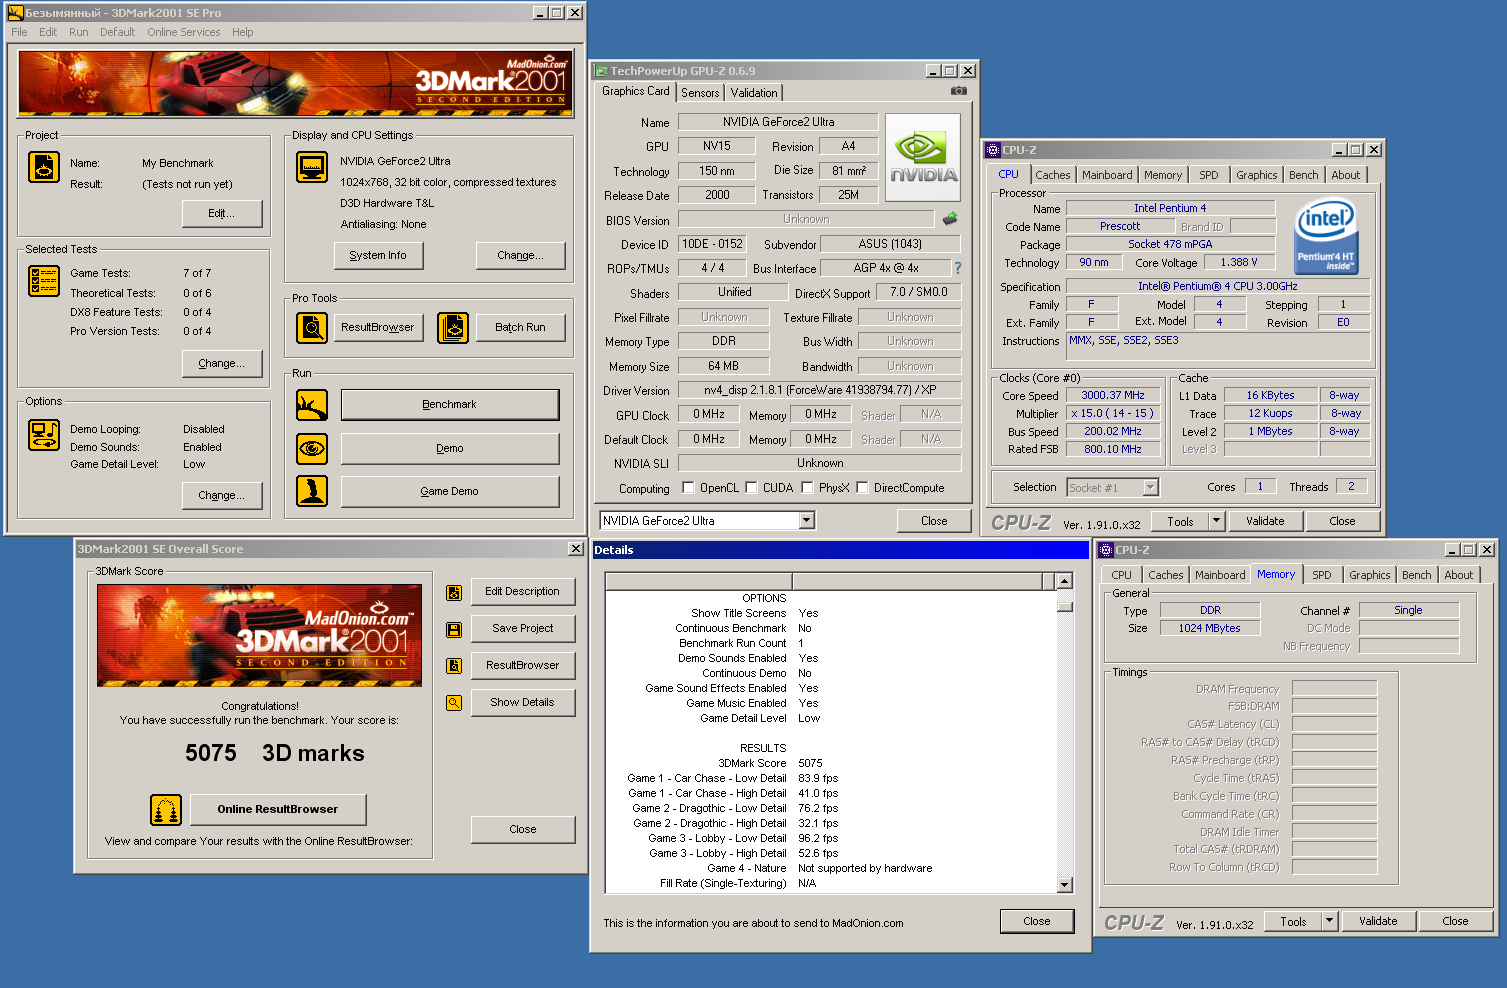Click the Details list scroll down arrow
The image size is (1507, 988).
pos(1065,885)
